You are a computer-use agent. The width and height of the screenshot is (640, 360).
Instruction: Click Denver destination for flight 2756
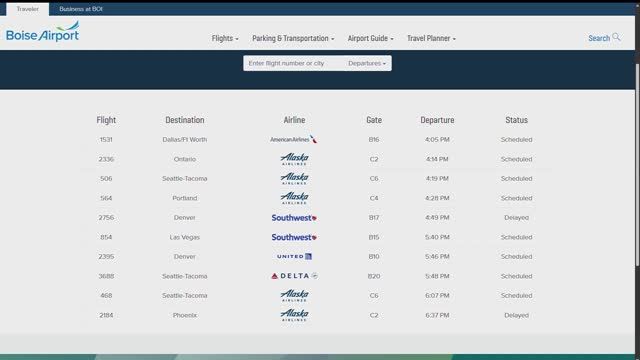click(184, 218)
